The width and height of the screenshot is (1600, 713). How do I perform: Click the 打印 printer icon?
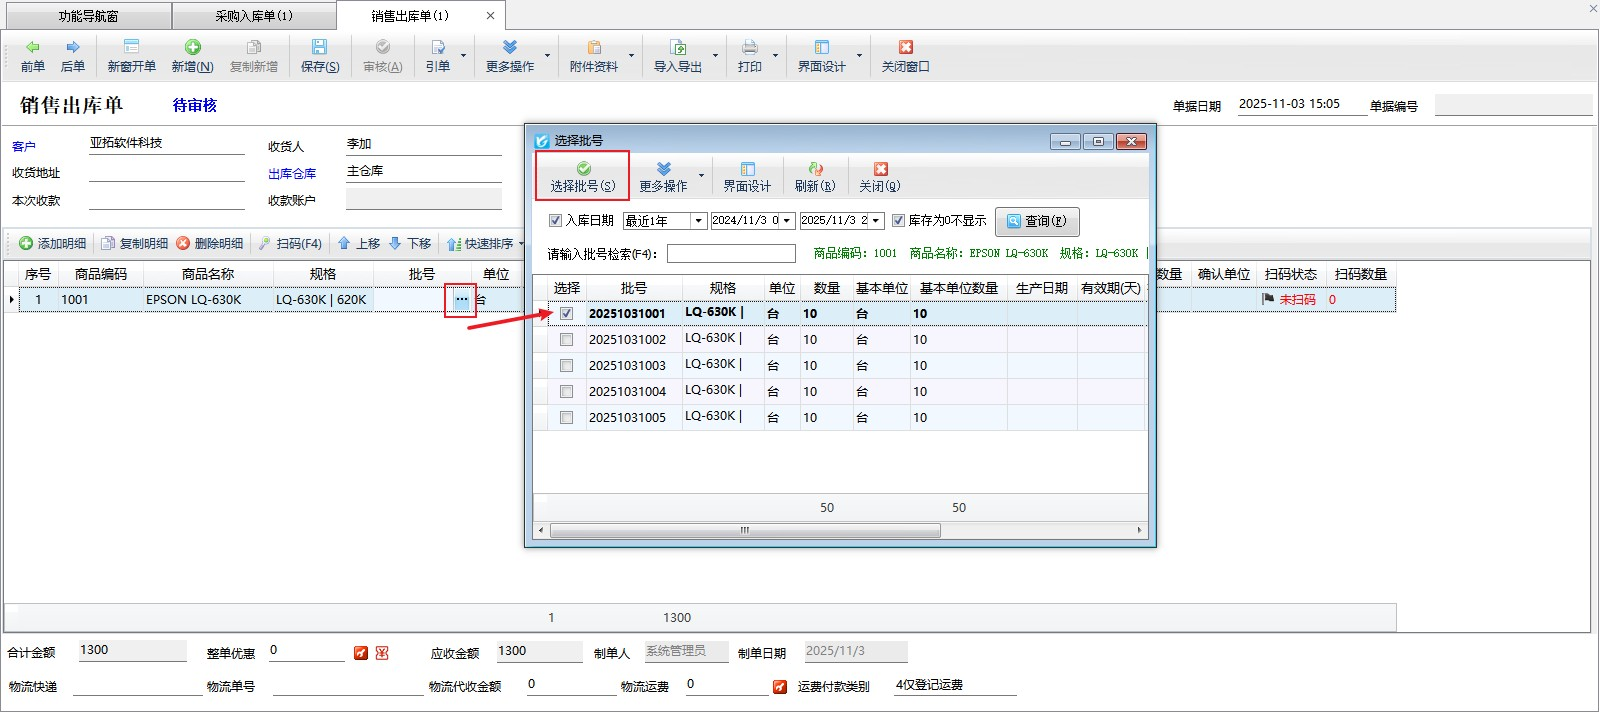[x=749, y=48]
